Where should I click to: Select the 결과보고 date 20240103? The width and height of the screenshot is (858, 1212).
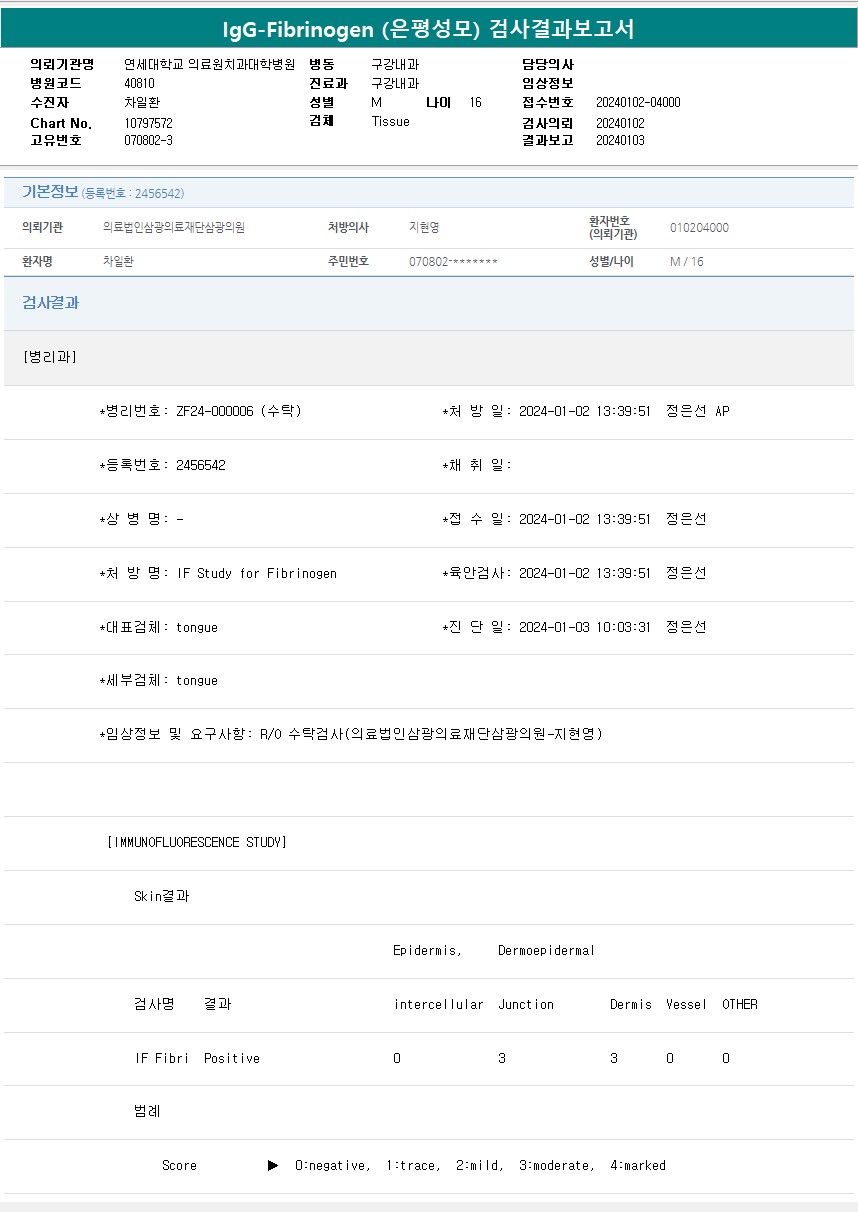pos(620,140)
